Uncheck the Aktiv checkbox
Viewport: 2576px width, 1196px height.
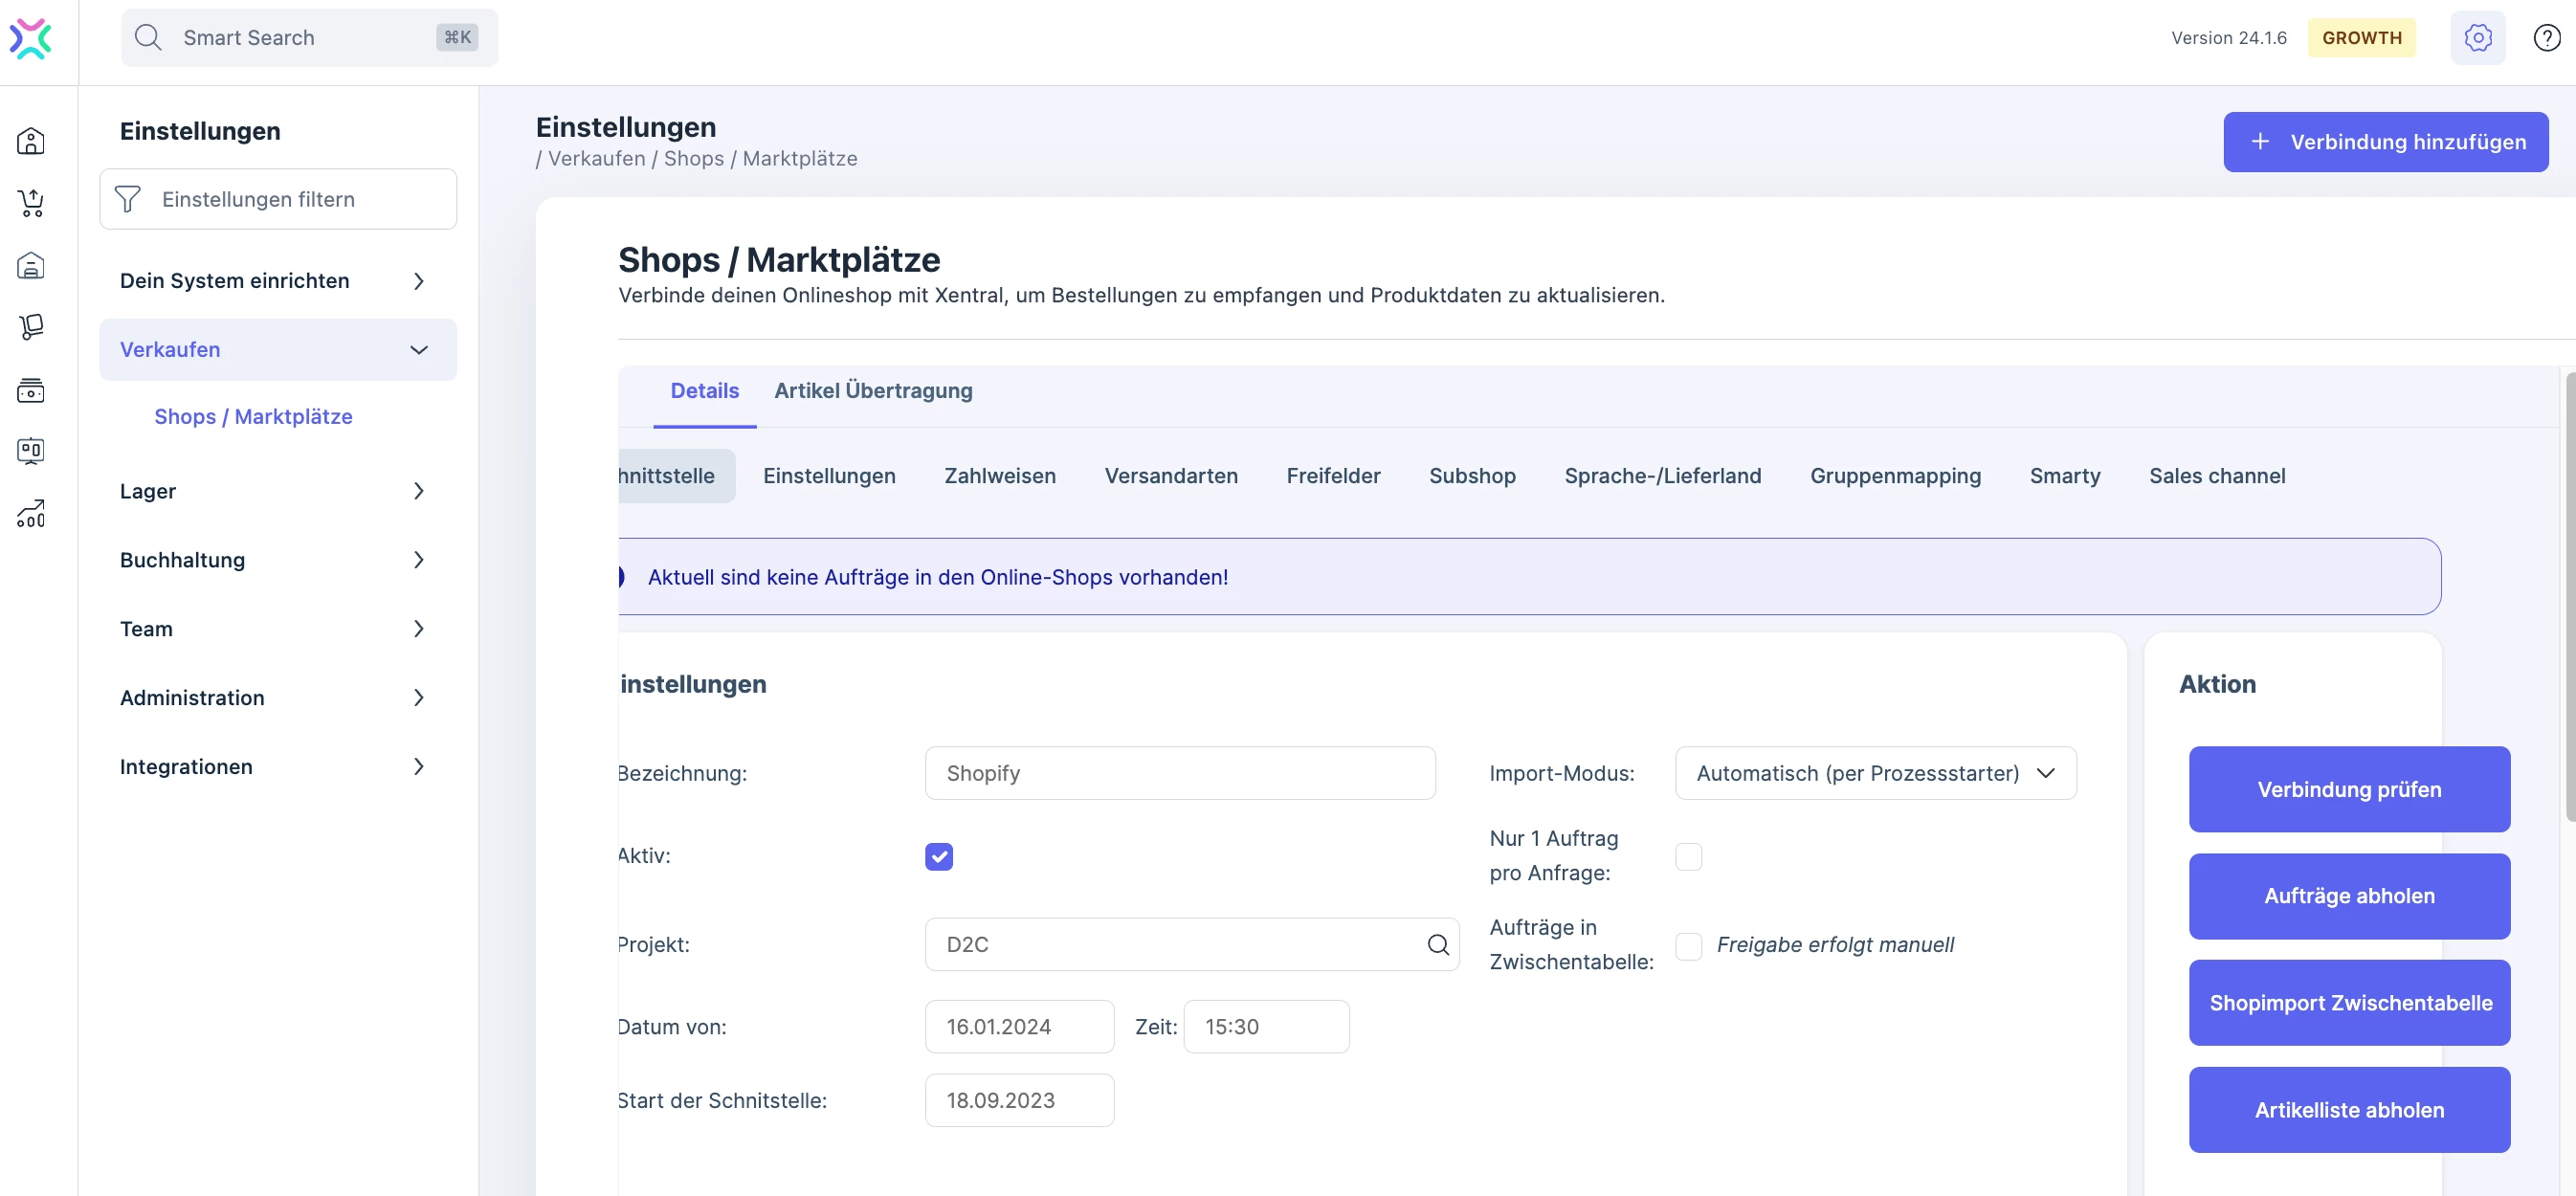coord(938,856)
